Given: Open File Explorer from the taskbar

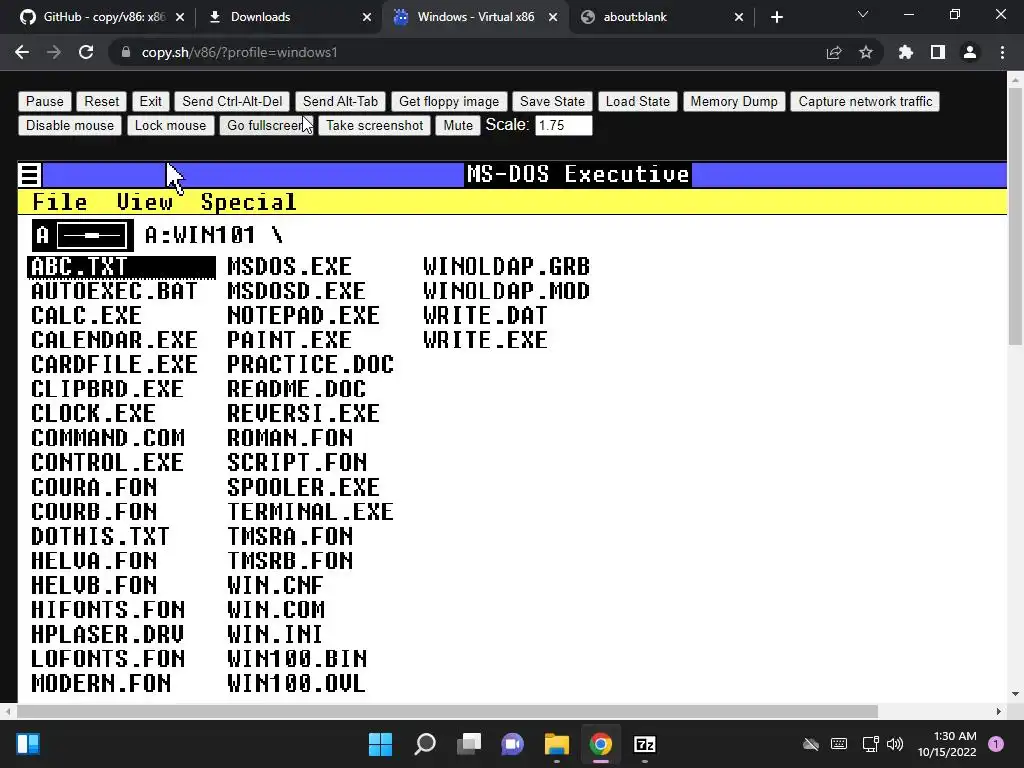Looking at the screenshot, I should coord(557,744).
